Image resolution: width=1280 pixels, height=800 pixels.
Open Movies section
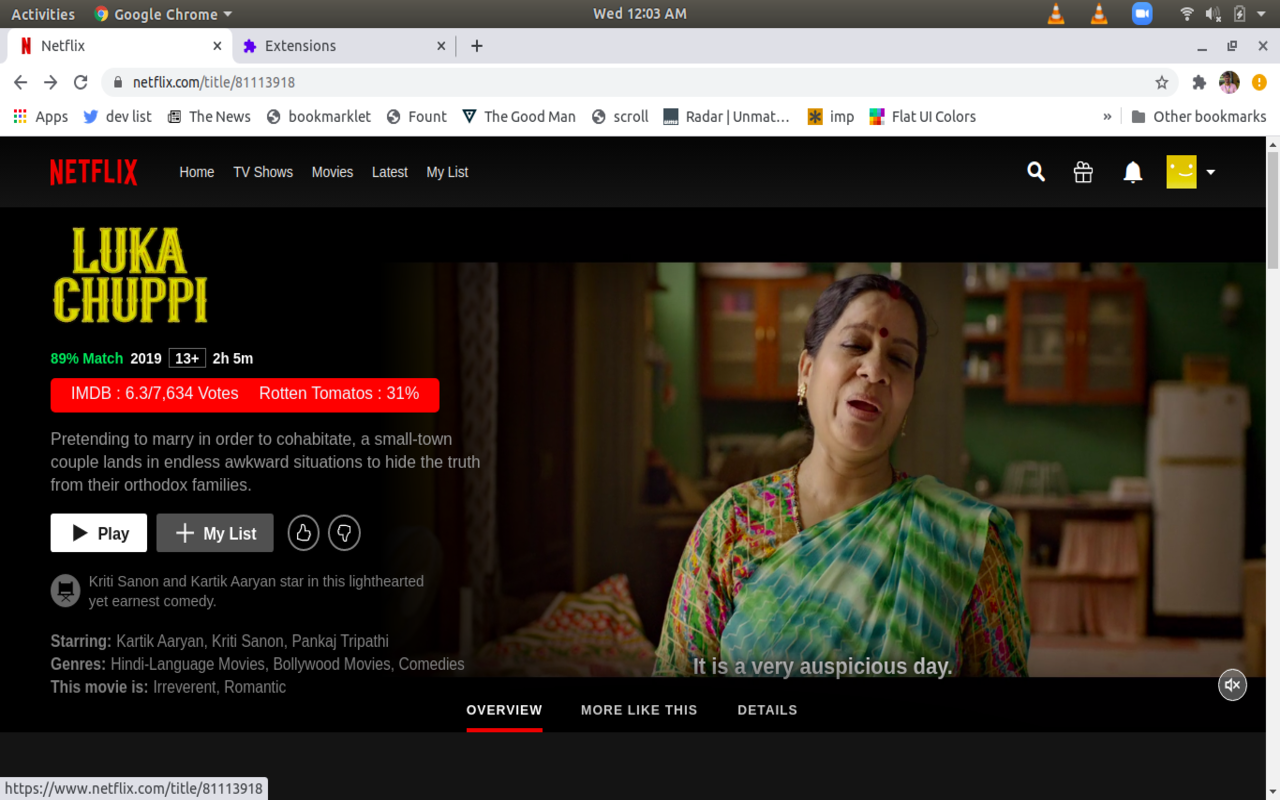coord(332,172)
